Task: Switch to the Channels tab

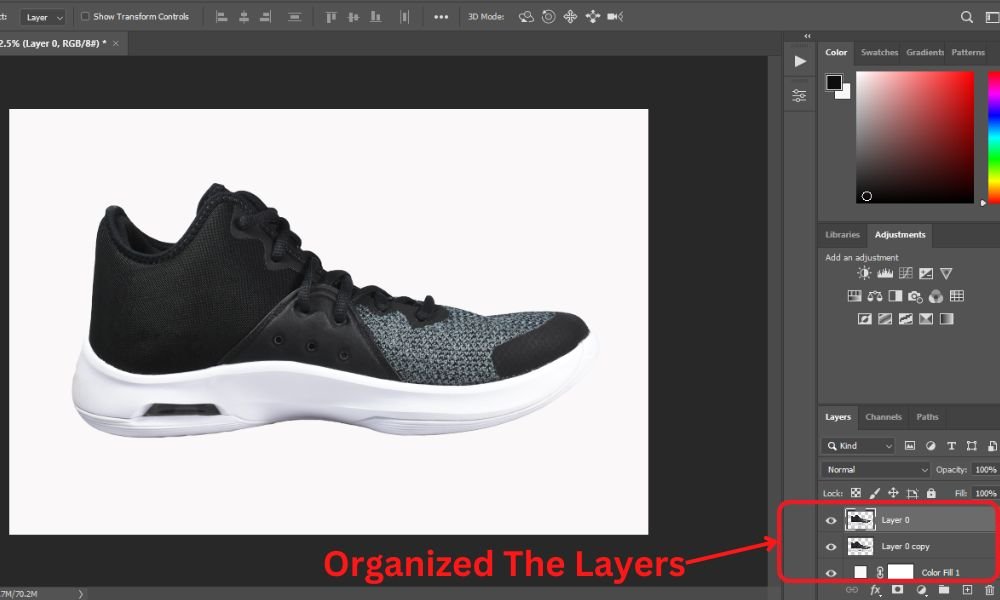Action: click(x=883, y=417)
